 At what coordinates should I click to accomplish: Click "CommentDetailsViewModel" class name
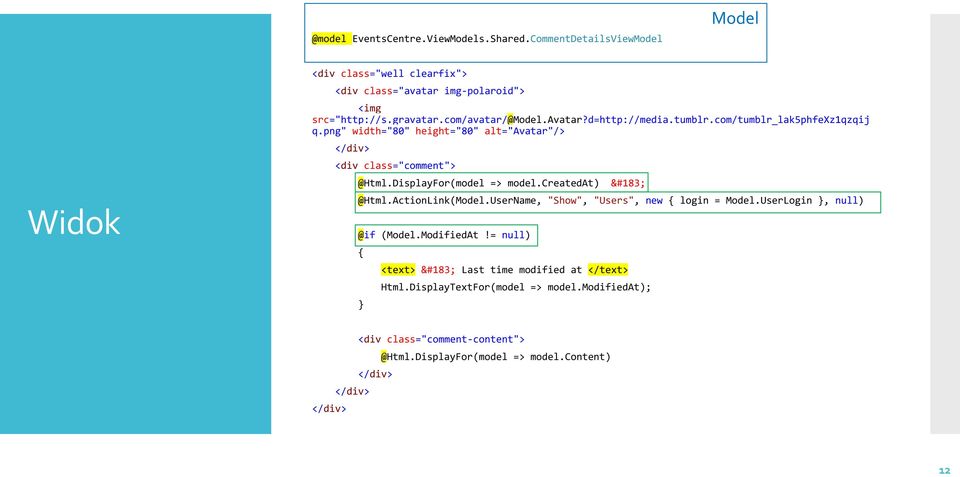point(596,39)
